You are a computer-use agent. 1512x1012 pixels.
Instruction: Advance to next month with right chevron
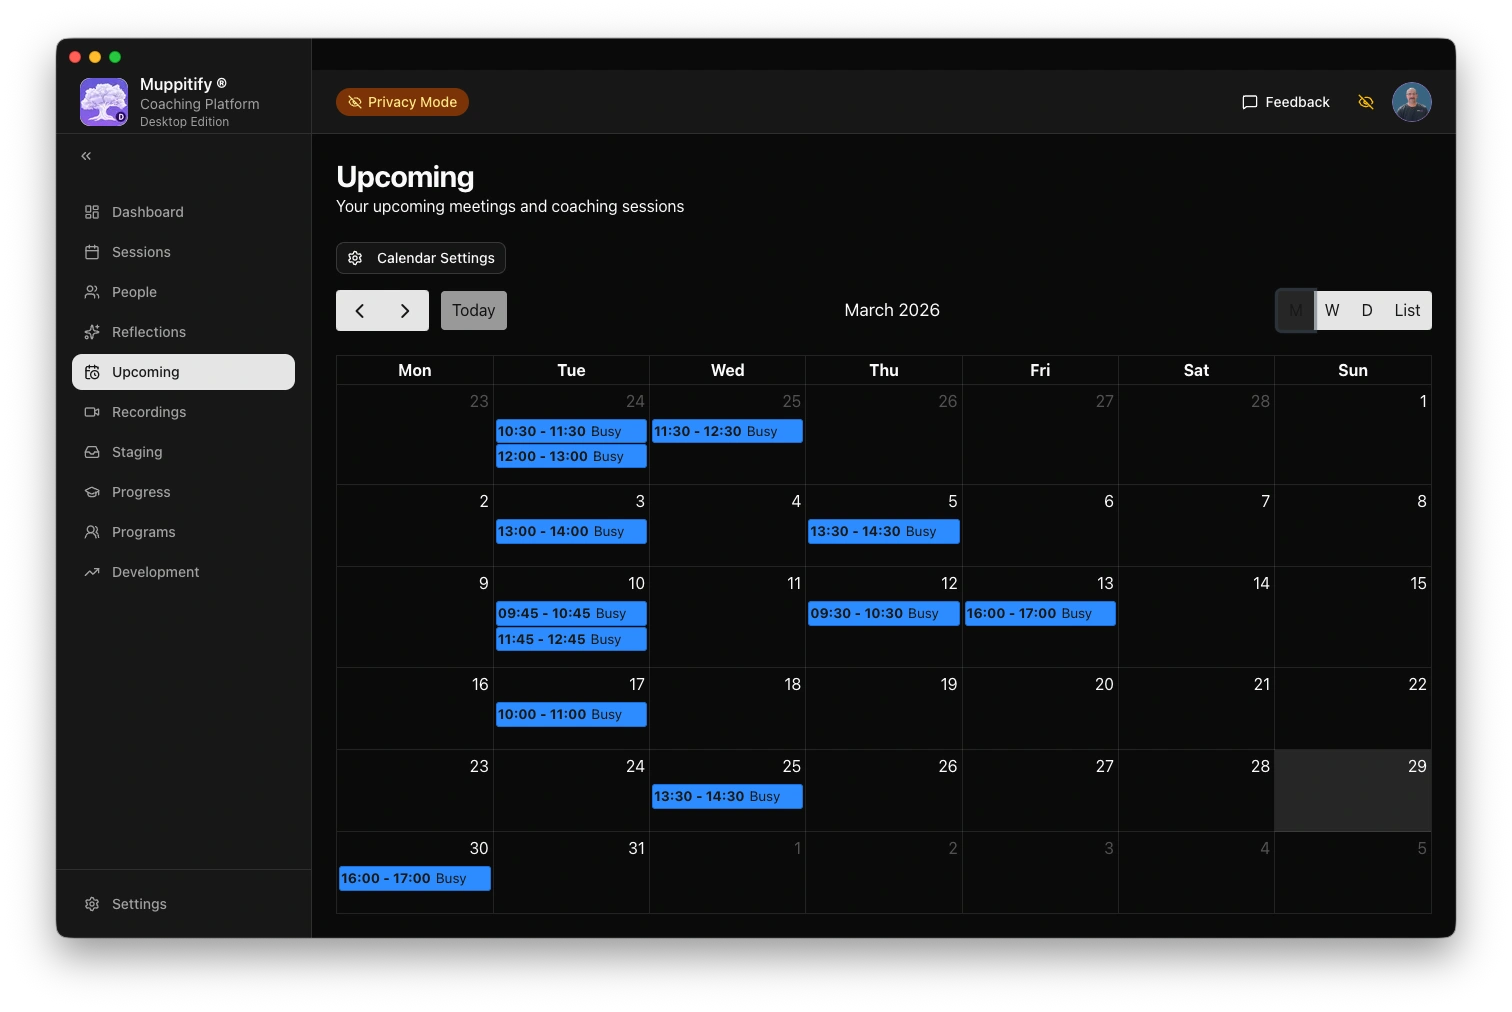click(x=405, y=311)
